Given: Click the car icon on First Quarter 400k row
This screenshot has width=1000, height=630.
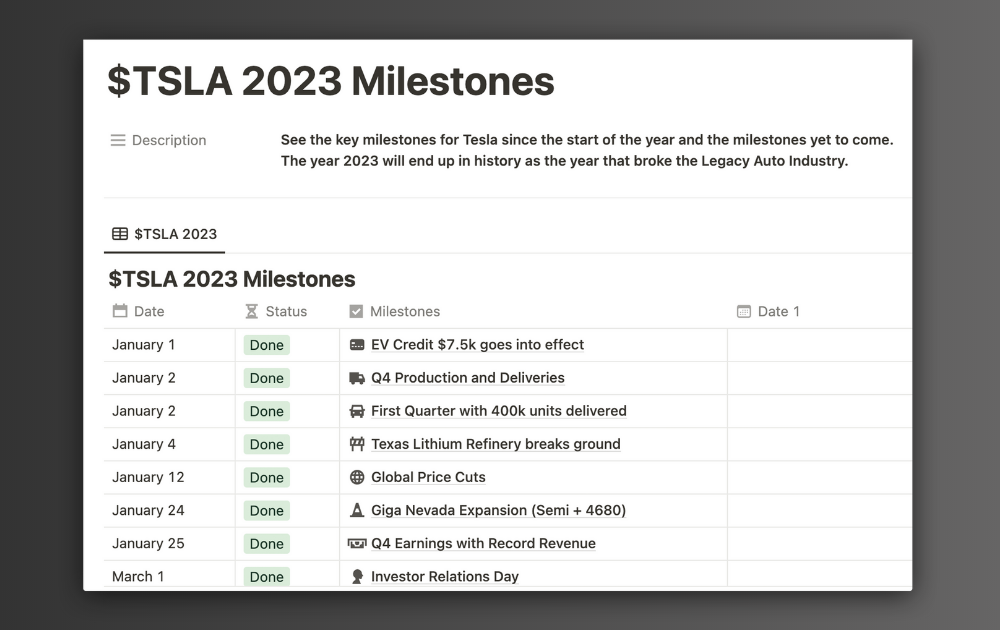Looking at the screenshot, I should tap(356, 410).
